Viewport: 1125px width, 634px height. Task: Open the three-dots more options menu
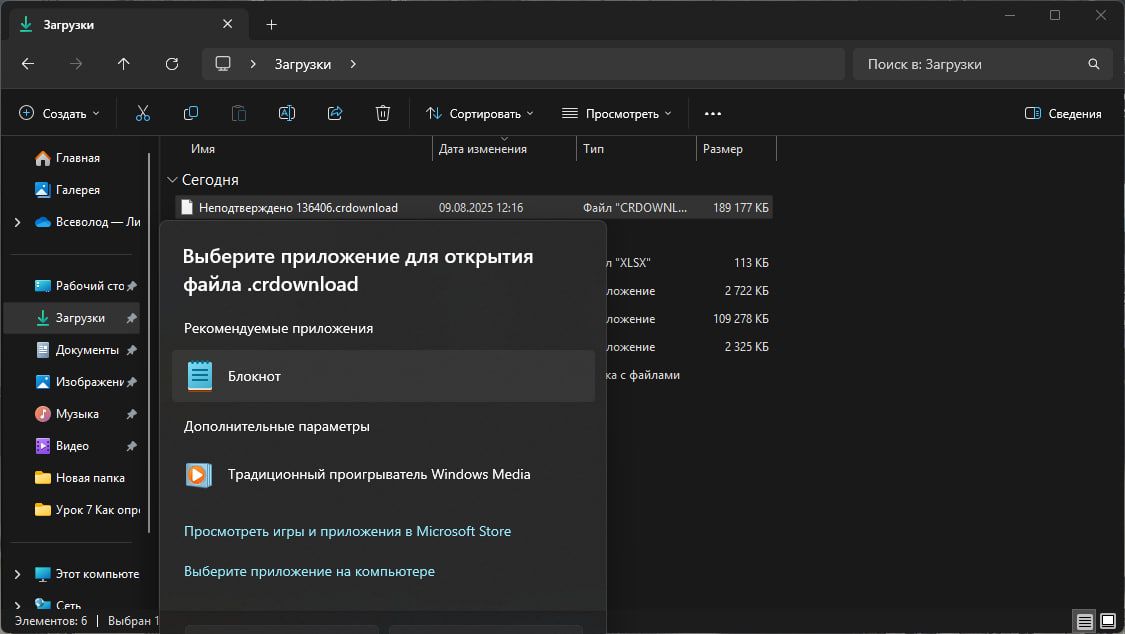pyautogui.click(x=712, y=113)
